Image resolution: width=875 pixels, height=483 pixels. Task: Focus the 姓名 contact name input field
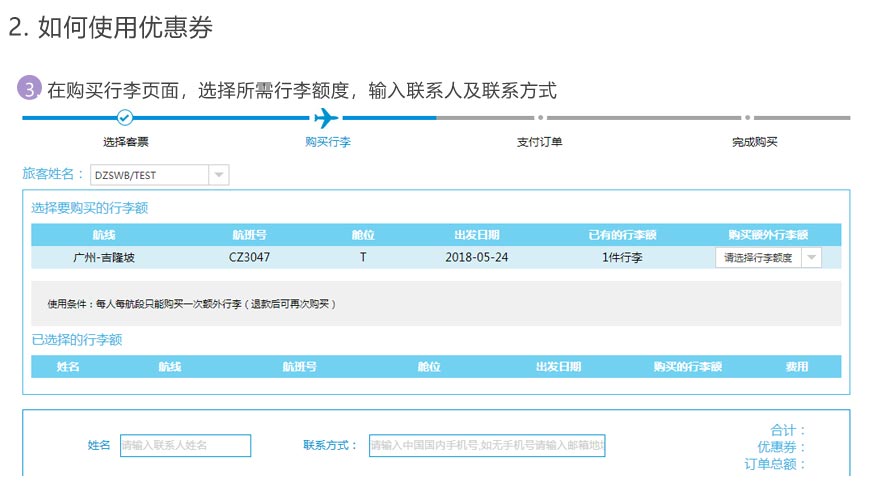pos(185,445)
